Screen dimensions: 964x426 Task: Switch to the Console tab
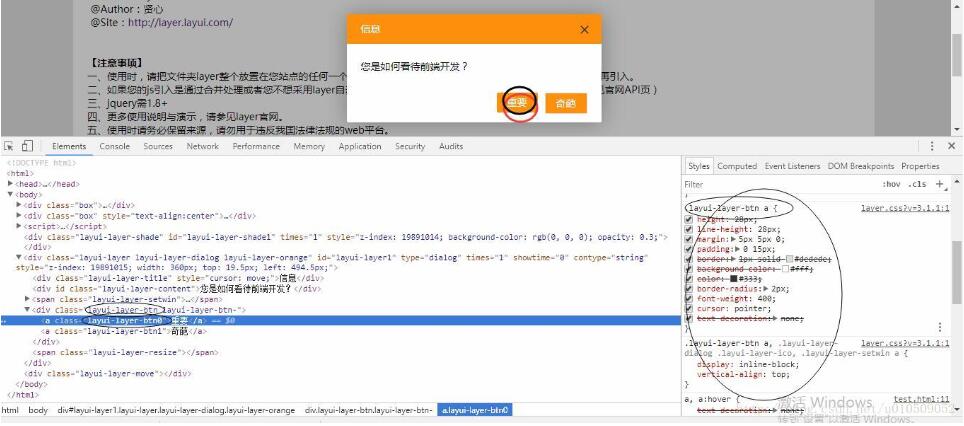[114, 146]
